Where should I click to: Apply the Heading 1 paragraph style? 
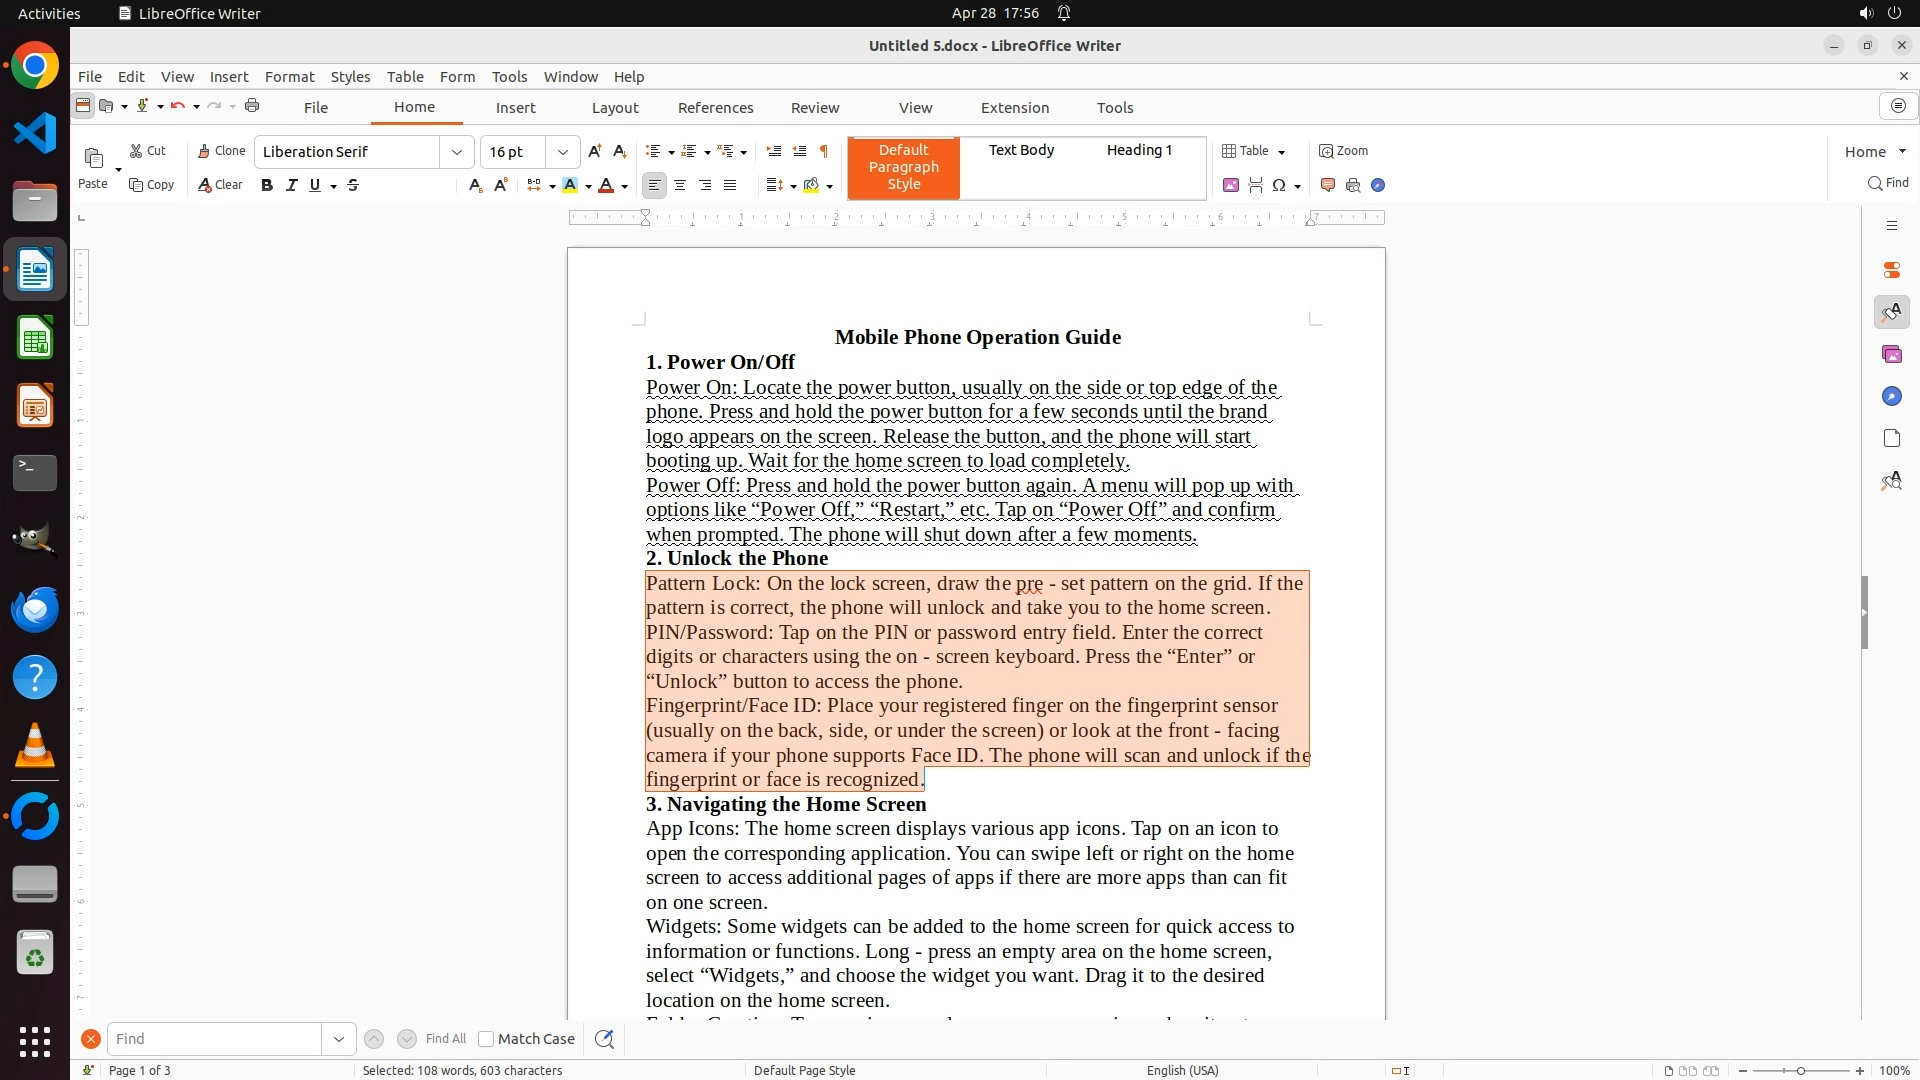1139,150
